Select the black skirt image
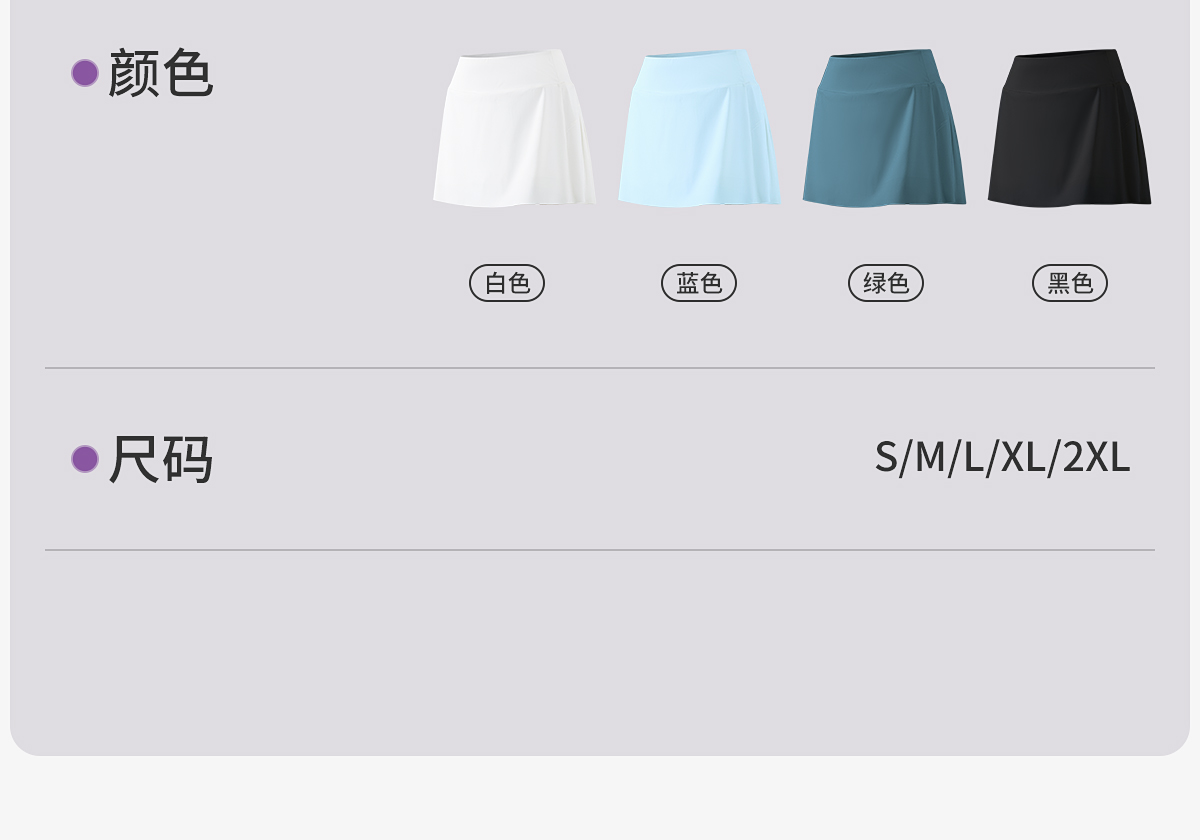The height and width of the screenshot is (840, 1200). pyautogui.click(x=1069, y=128)
